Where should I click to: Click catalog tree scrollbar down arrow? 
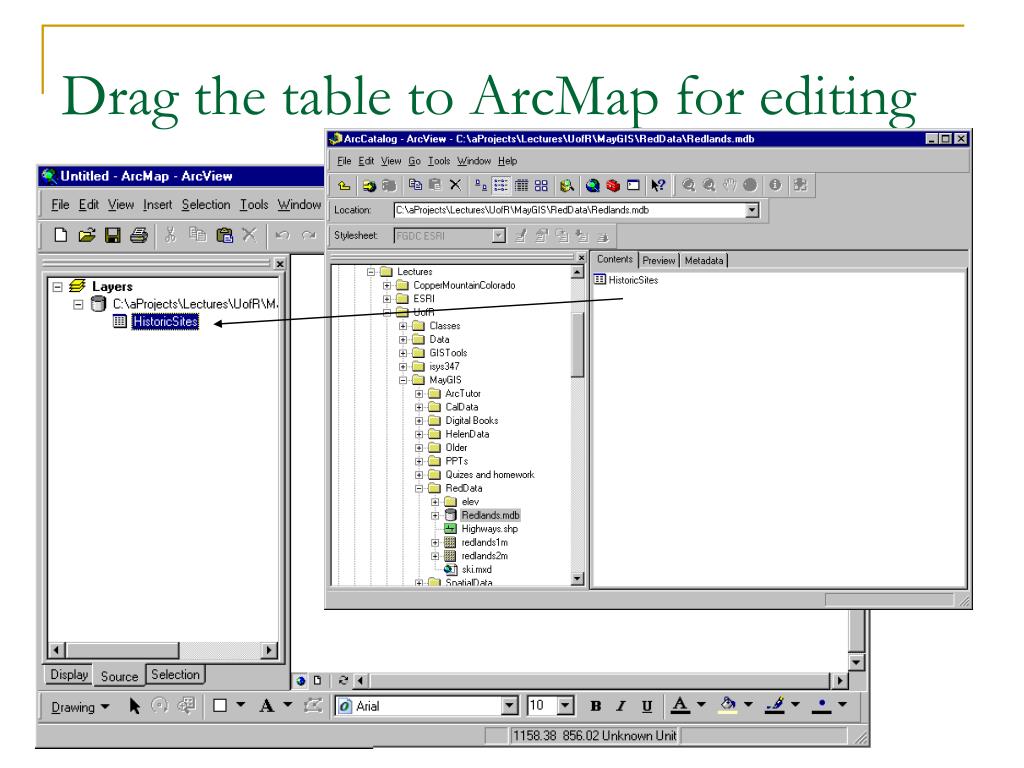(x=577, y=579)
